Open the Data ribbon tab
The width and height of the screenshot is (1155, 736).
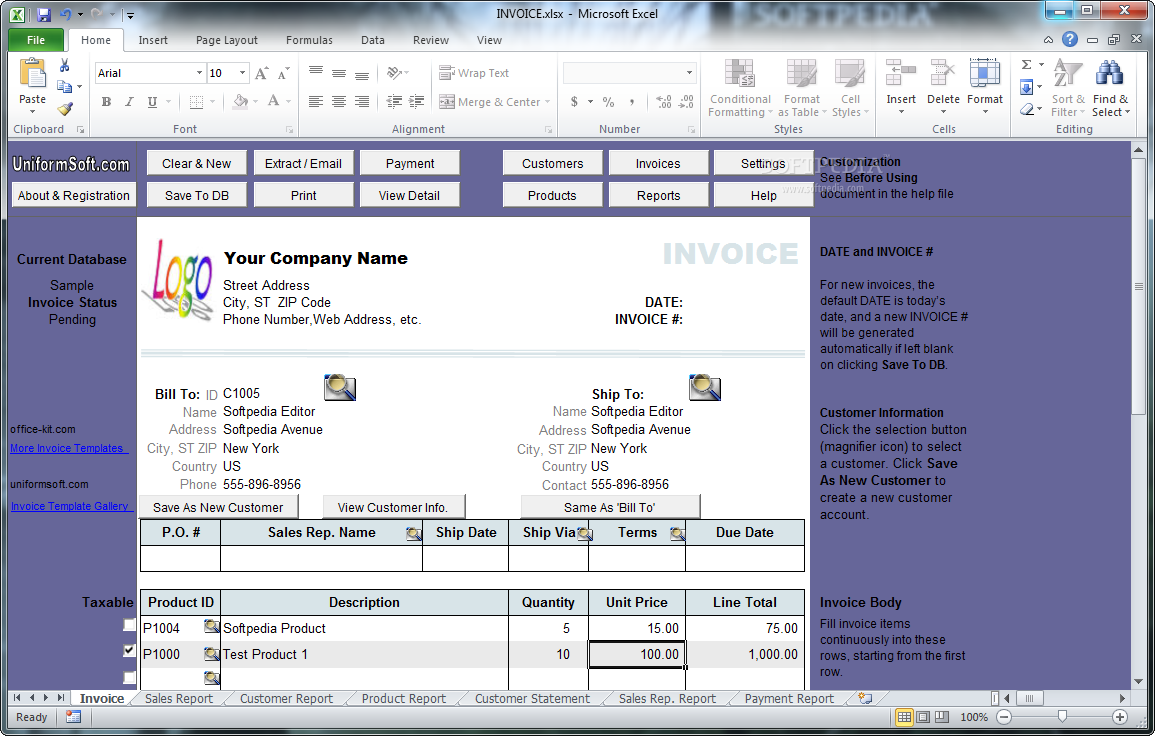tap(373, 40)
